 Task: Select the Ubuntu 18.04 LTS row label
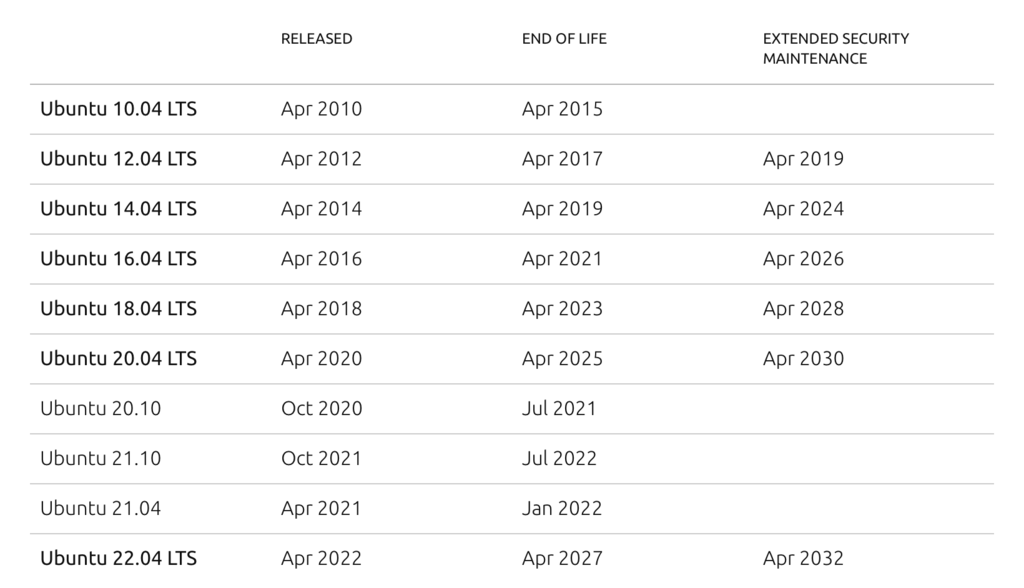tap(118, 308)
